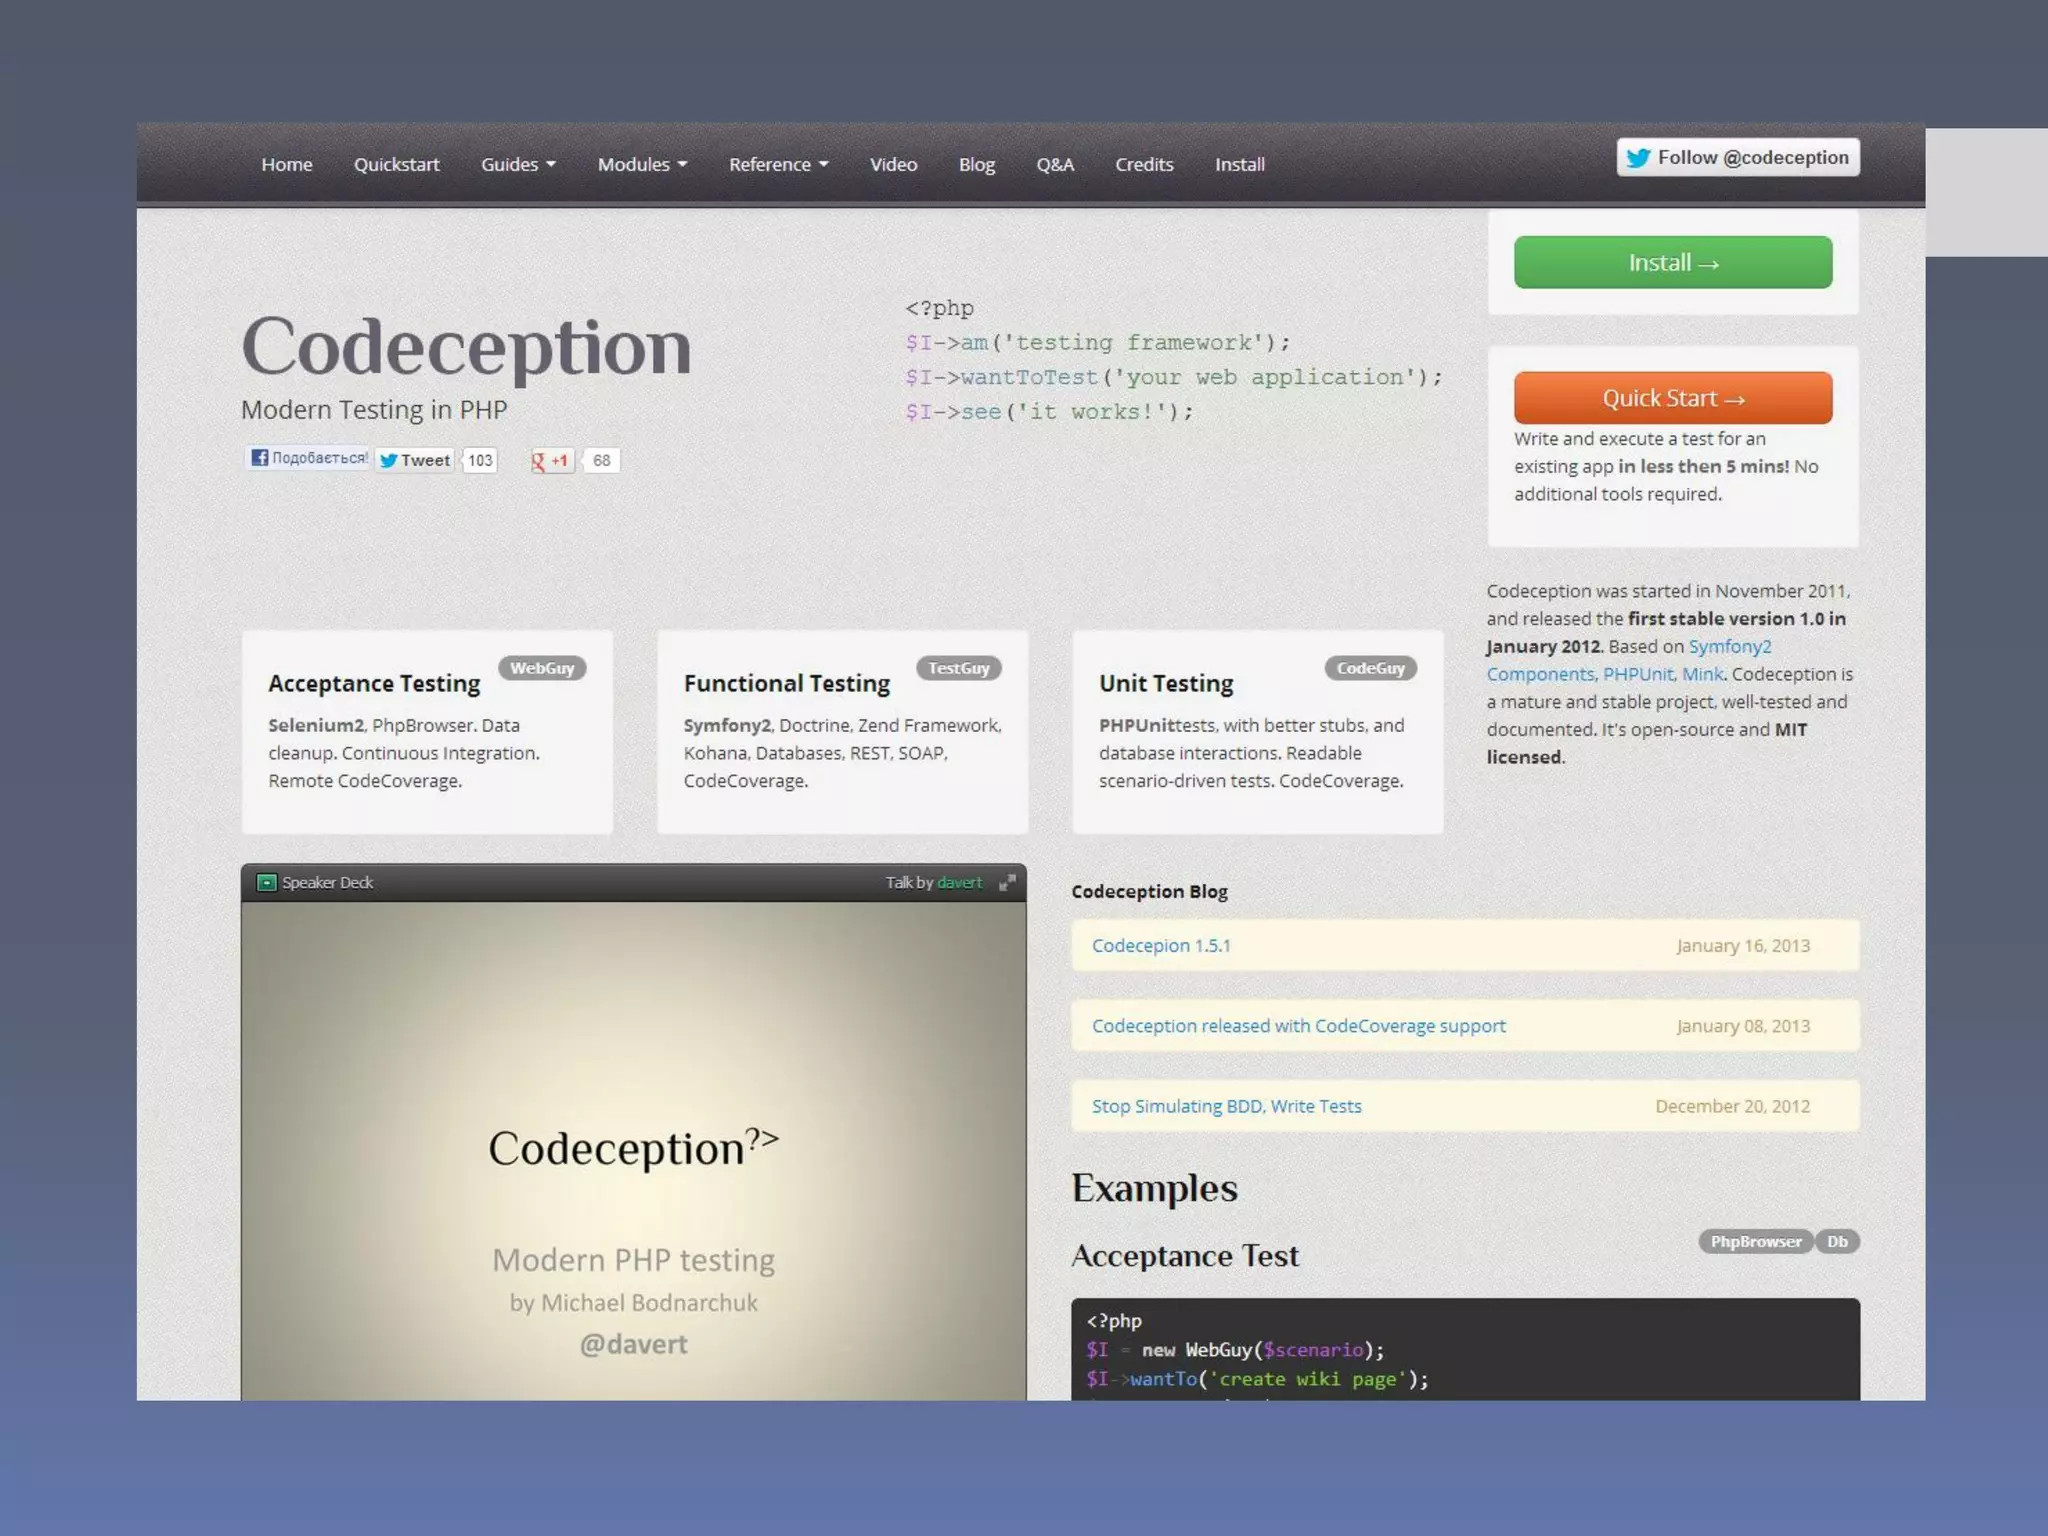
Task: Open the Guides dropdown menu
Action: point(518,164)
